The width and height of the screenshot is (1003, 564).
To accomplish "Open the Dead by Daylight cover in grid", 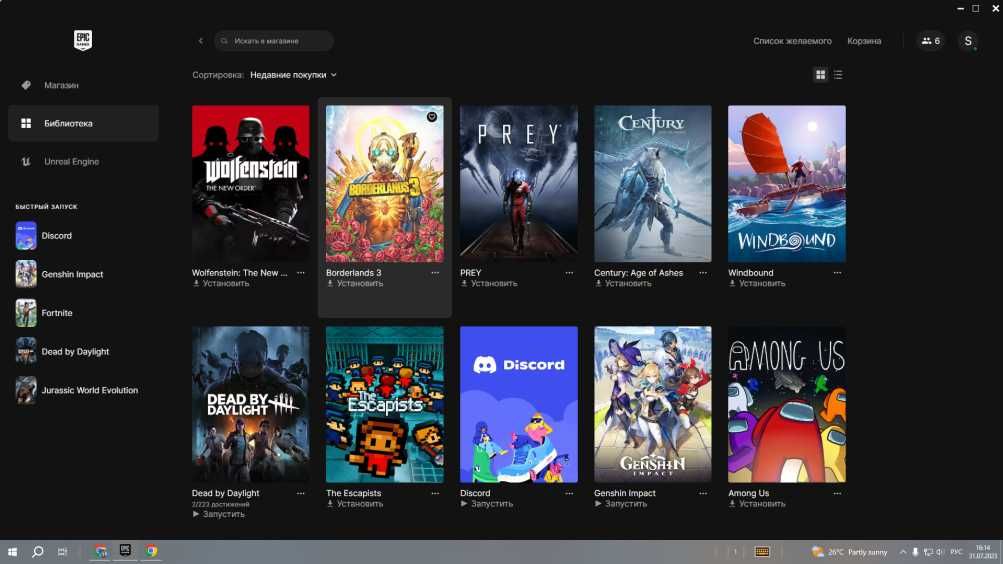I will coord(251,404).
